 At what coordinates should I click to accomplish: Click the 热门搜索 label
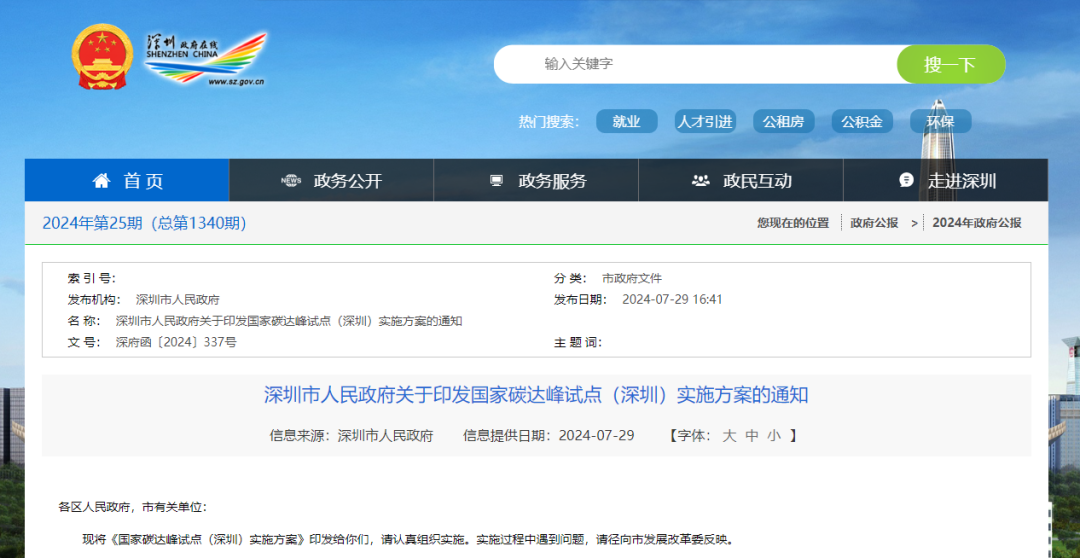pos(549,122)
